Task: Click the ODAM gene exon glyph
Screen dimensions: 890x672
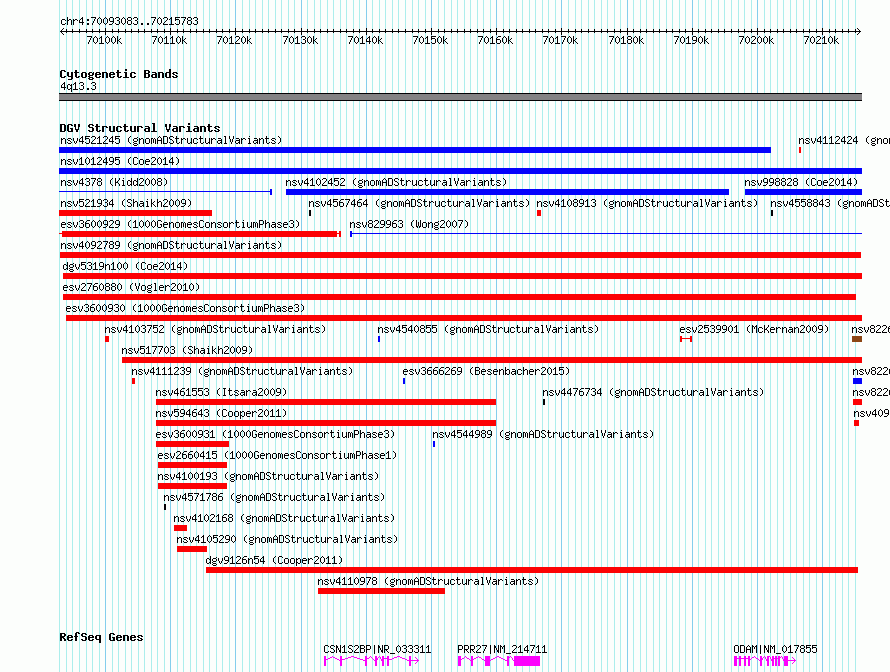Action: 765,661
